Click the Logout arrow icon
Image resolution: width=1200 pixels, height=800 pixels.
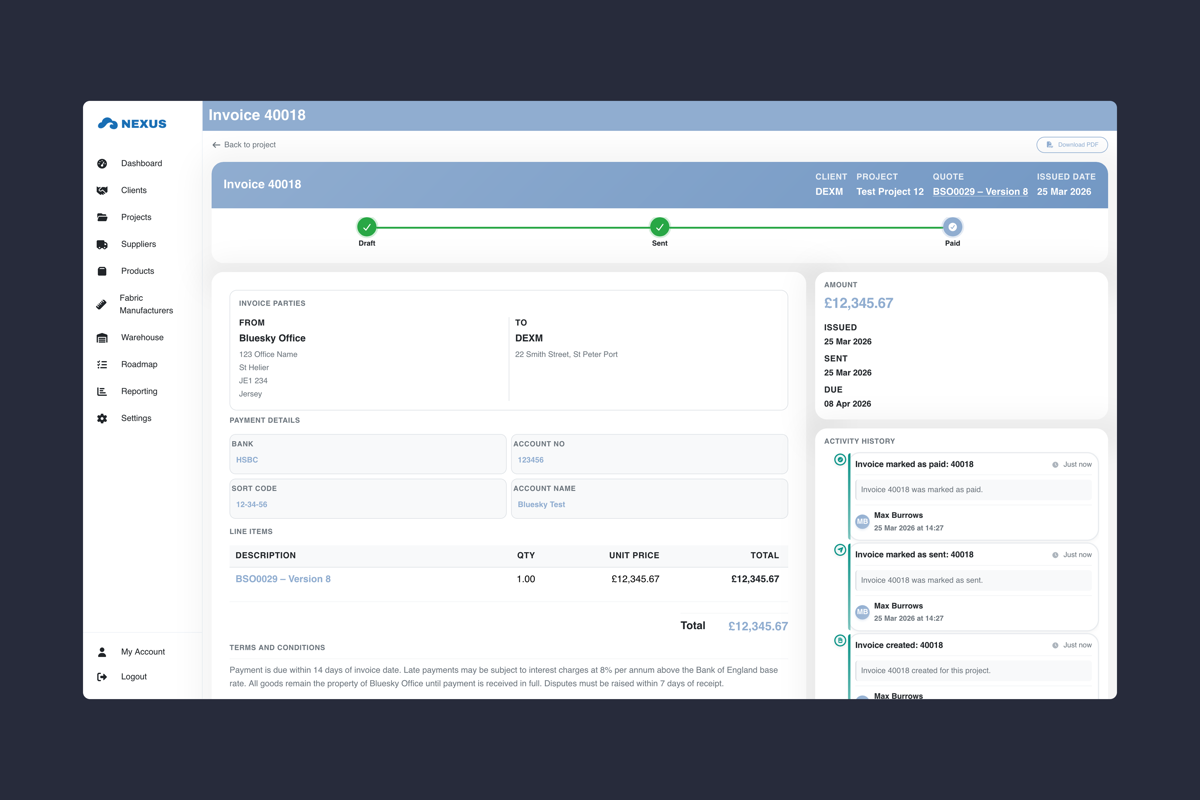pyautogui.click(x=102, y=677)
